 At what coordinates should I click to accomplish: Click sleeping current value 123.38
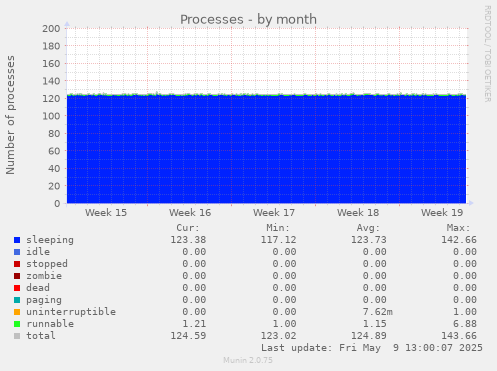[x=188, y=240]
